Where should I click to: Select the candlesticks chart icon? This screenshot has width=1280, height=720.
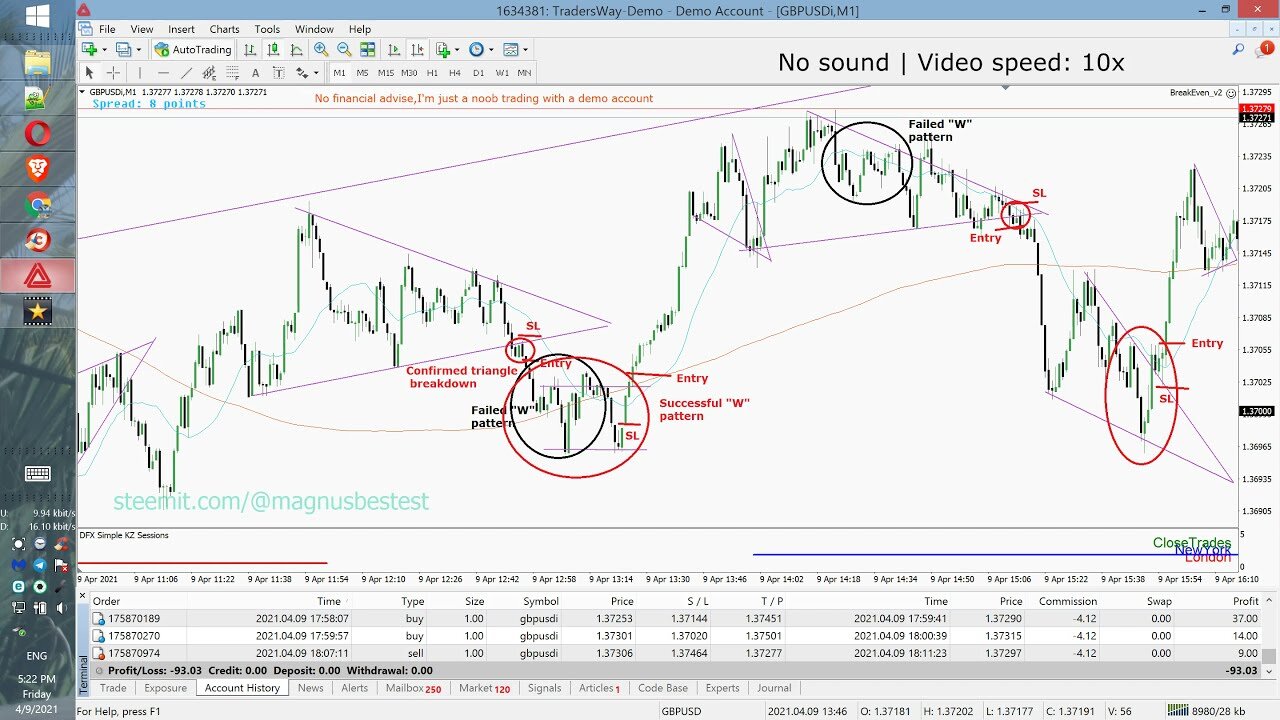tap(273, 49)
